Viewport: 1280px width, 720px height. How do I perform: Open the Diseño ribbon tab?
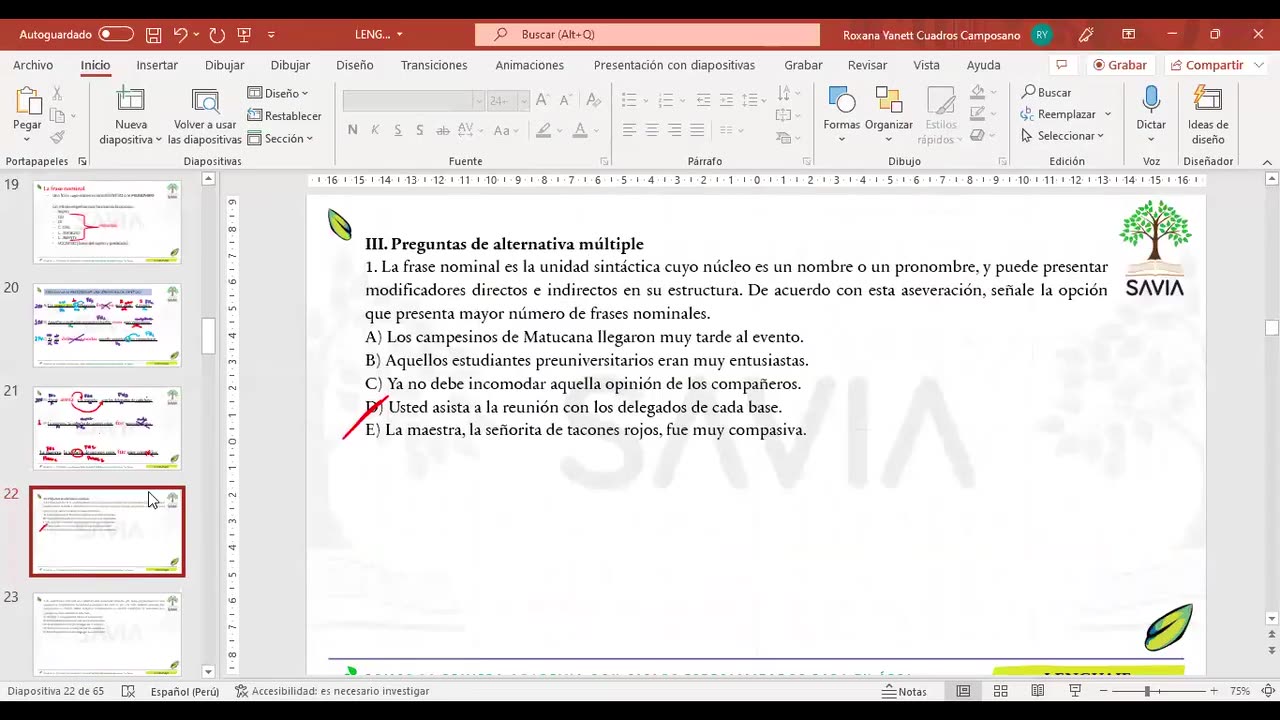(354, 65)
